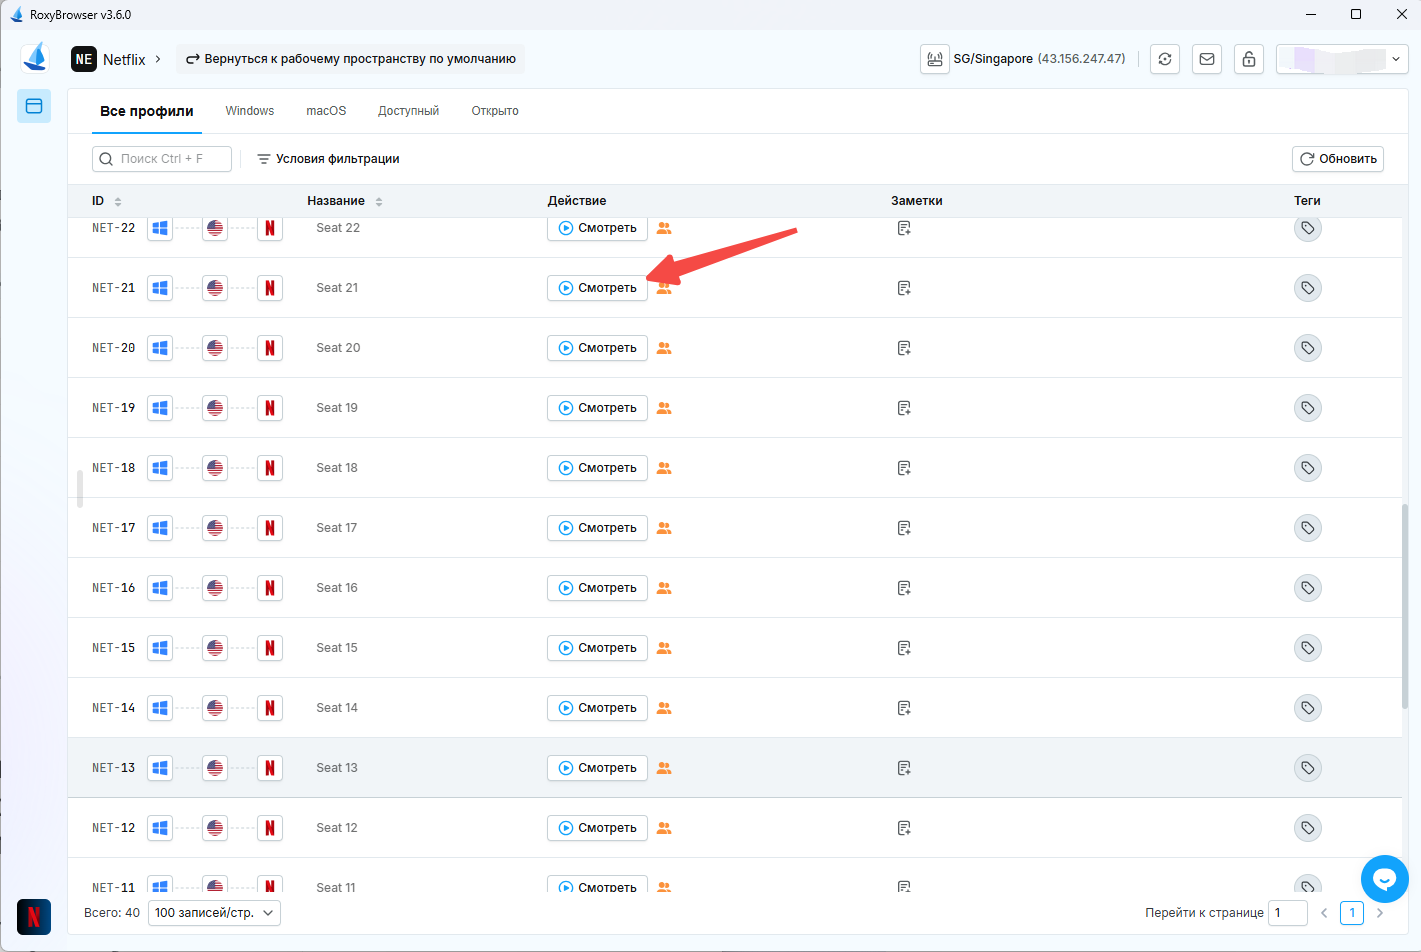Open the notes icon for NET-19
The height and width of the screenshot is (952, 1421).
click(x=904, y=408)
